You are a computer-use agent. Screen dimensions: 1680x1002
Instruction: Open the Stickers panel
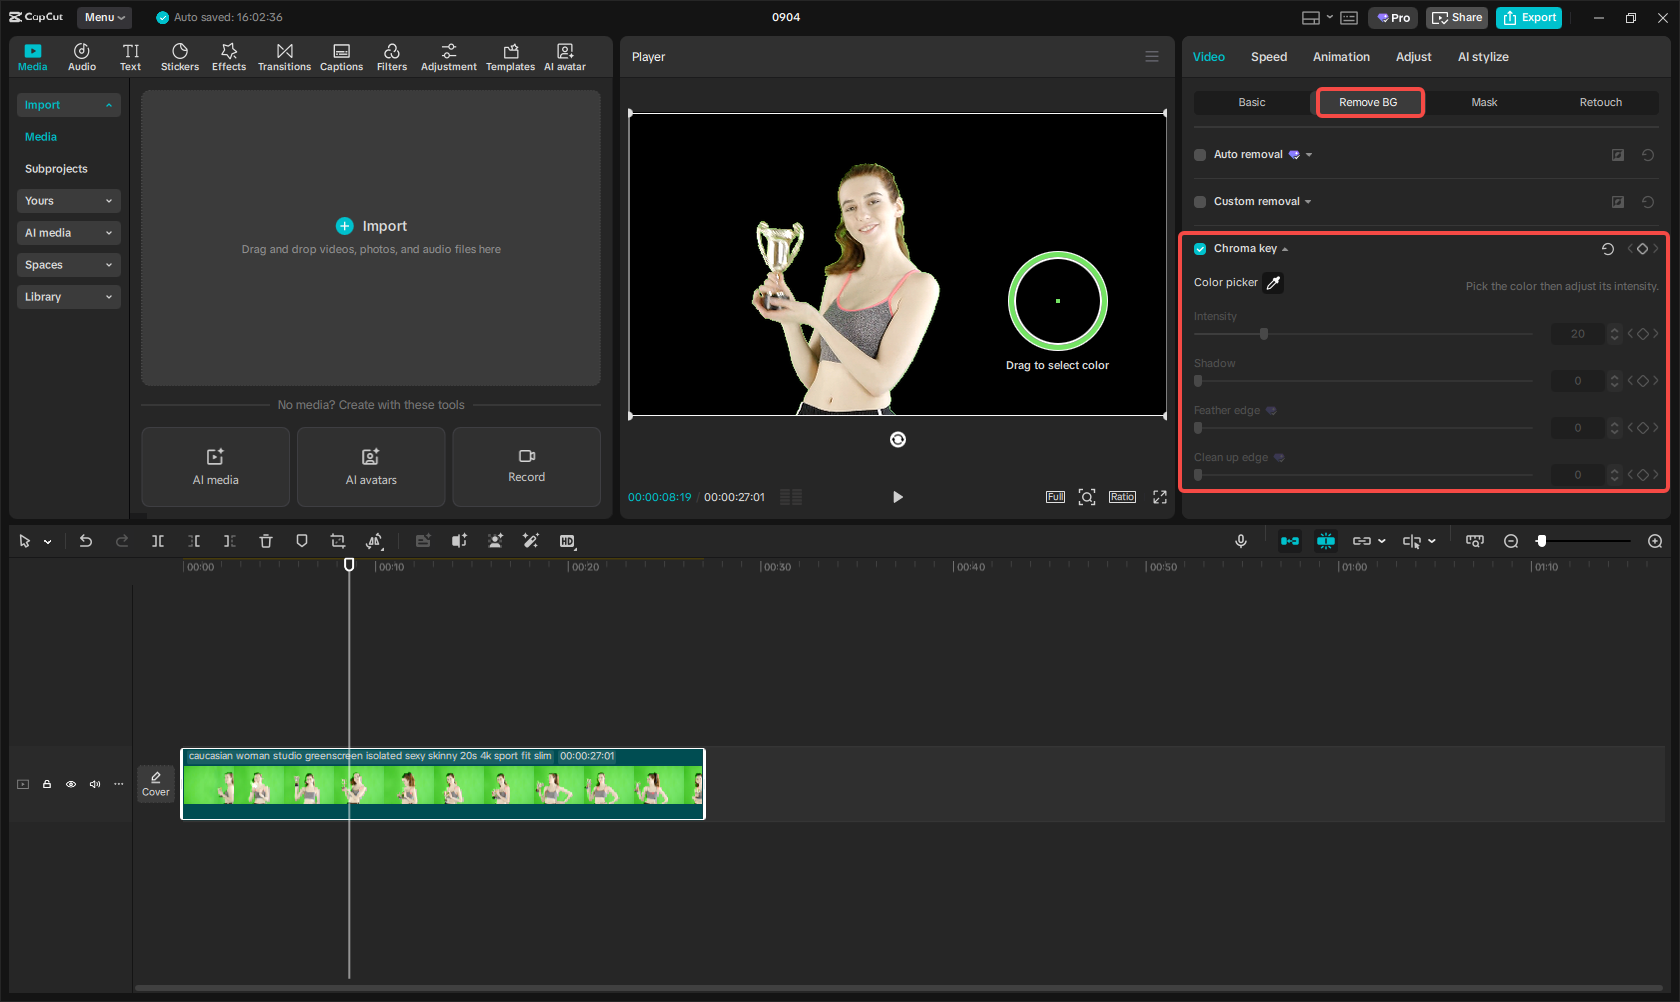click(180, 56)
